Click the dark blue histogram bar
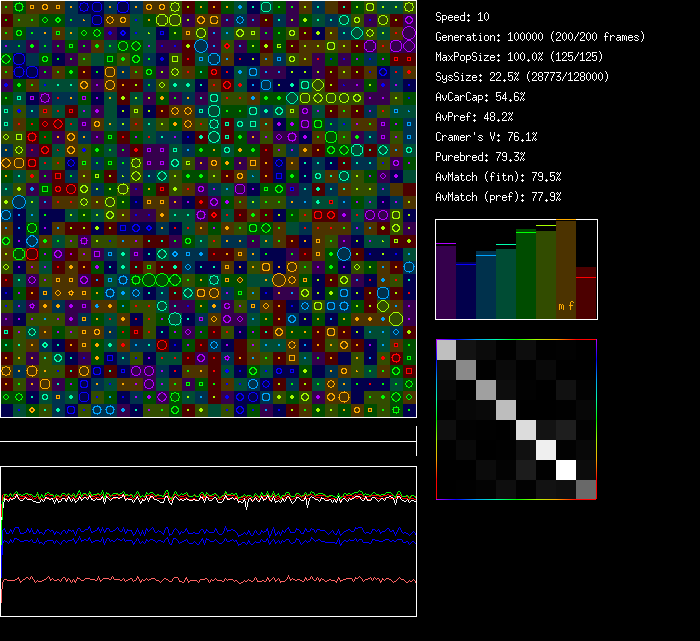 466,291
